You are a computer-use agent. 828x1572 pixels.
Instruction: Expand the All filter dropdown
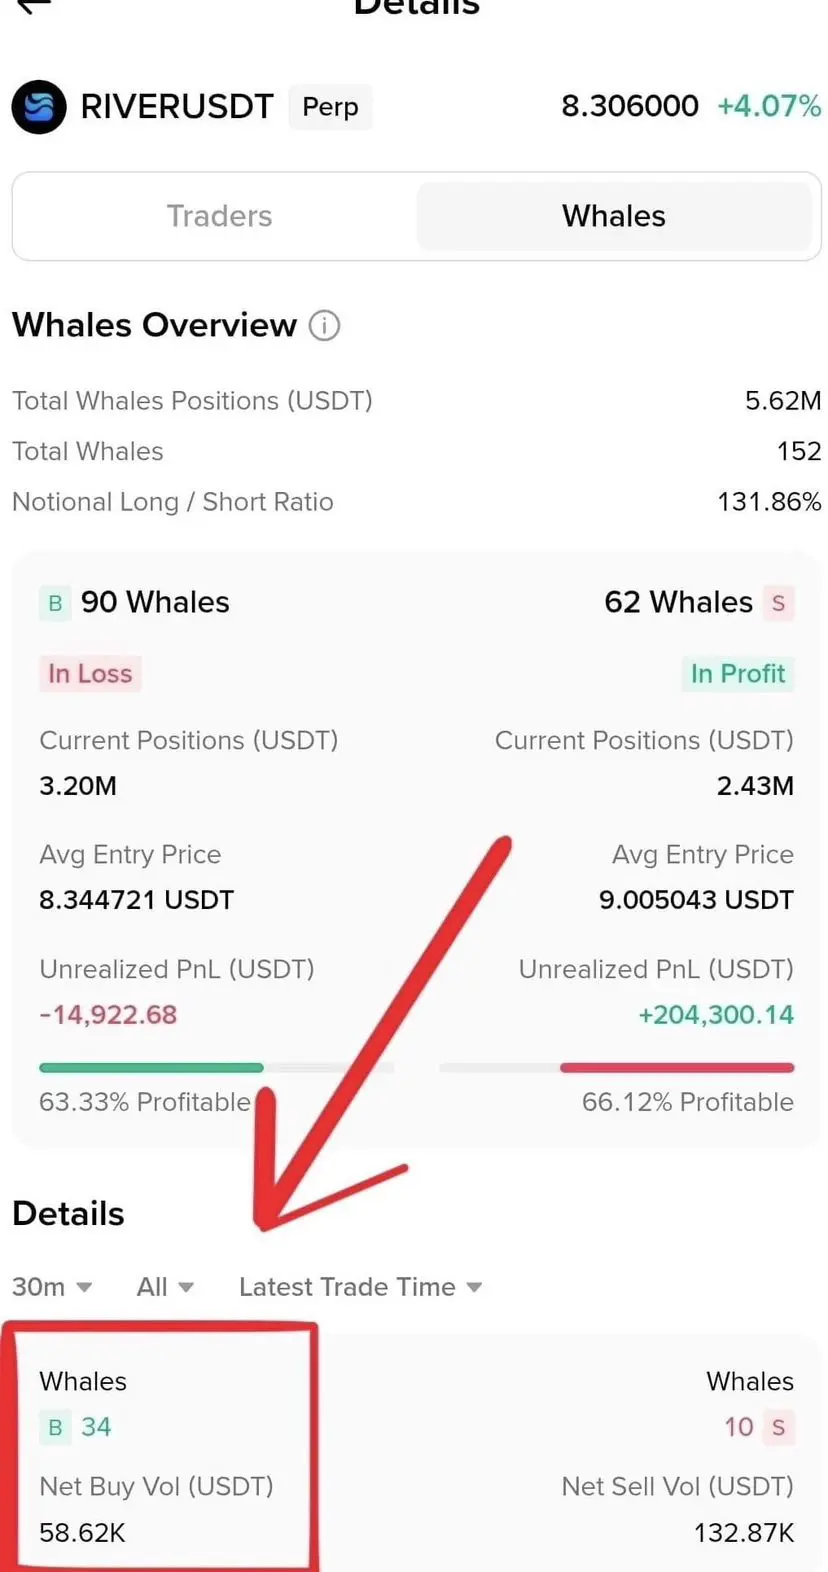point(165,1287)
